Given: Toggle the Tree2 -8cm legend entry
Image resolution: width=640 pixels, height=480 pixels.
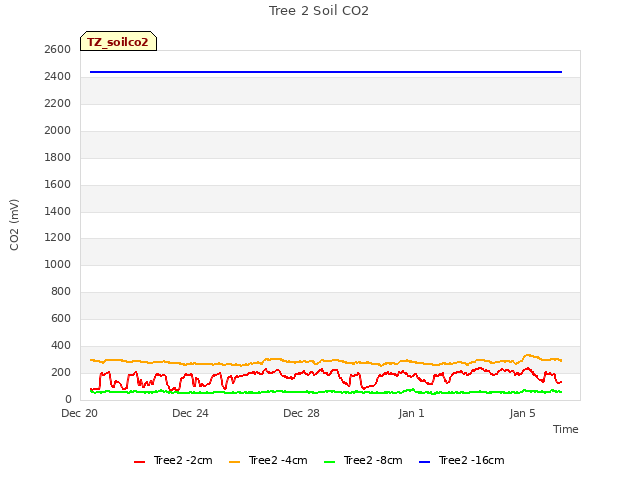Looking at the screenshot, I should tap(363, 460).
